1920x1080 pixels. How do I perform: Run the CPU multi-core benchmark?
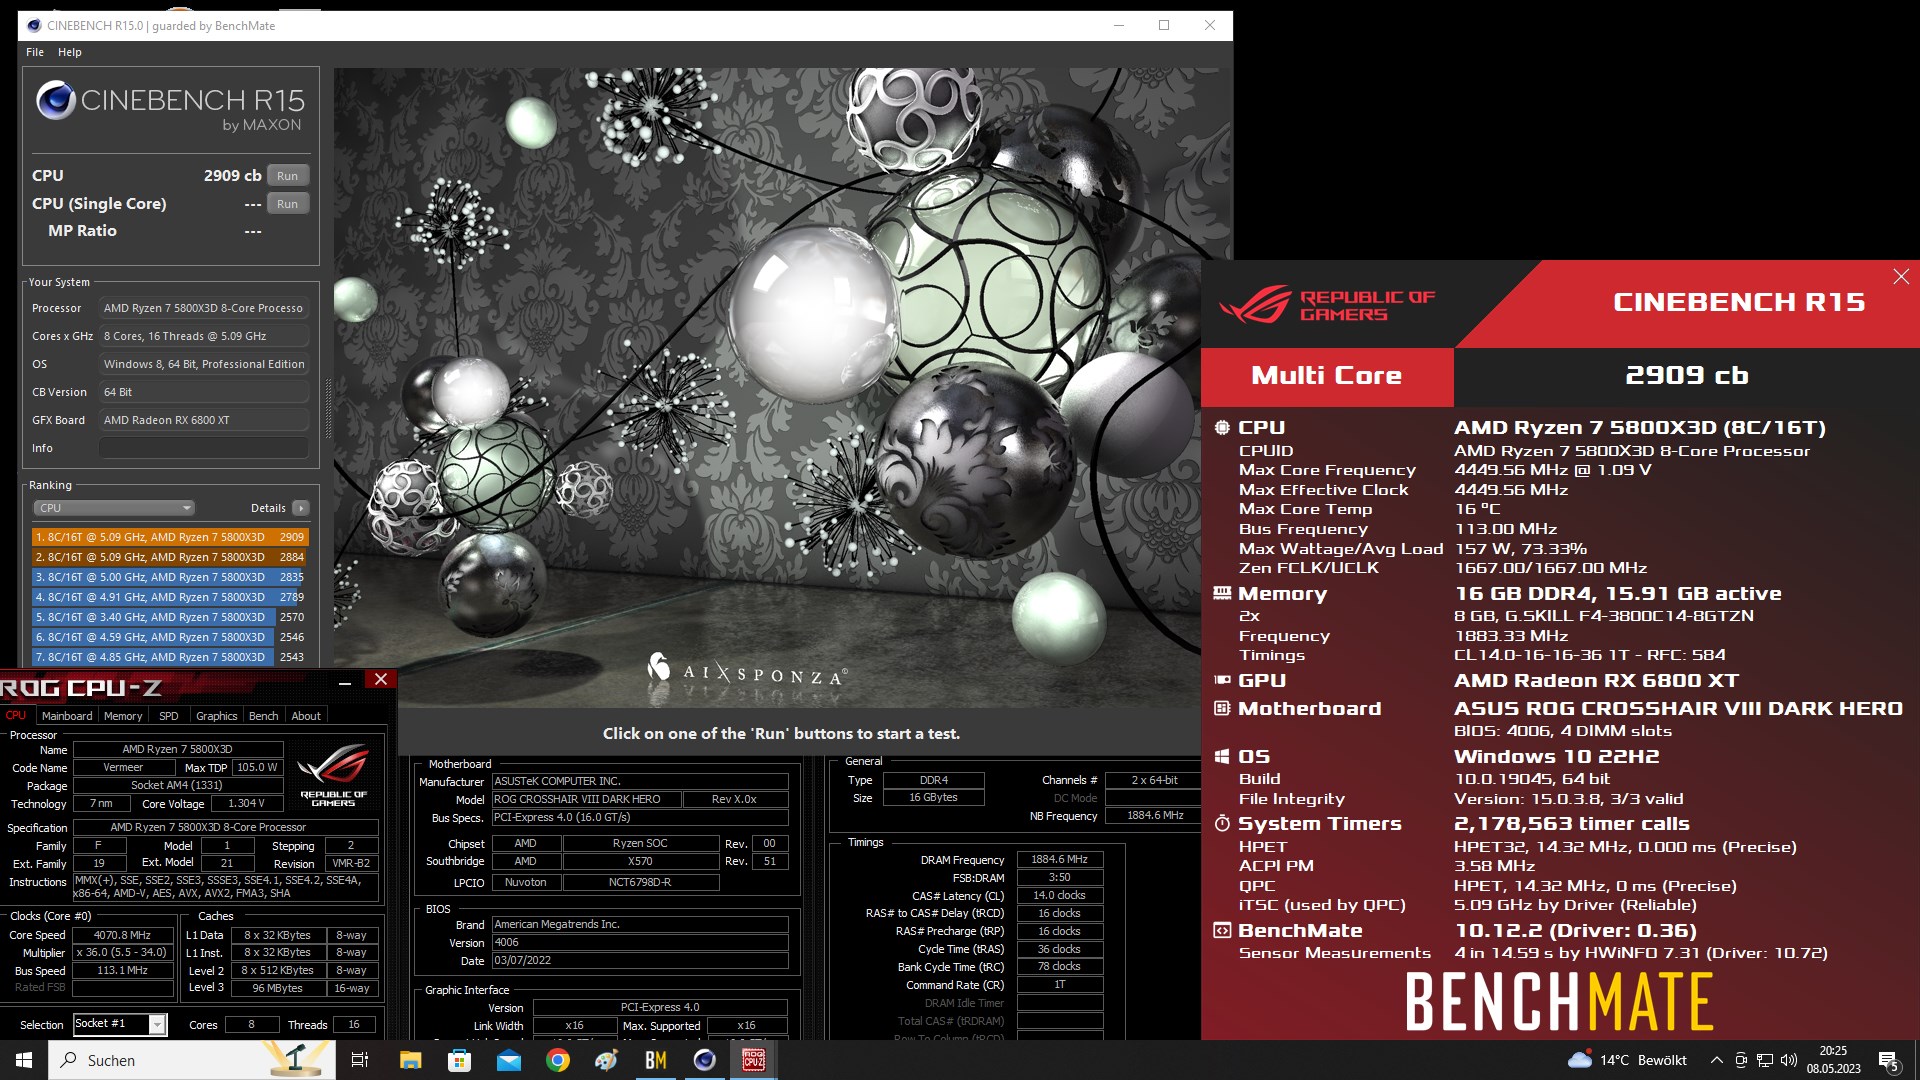[x=288, y=176]
